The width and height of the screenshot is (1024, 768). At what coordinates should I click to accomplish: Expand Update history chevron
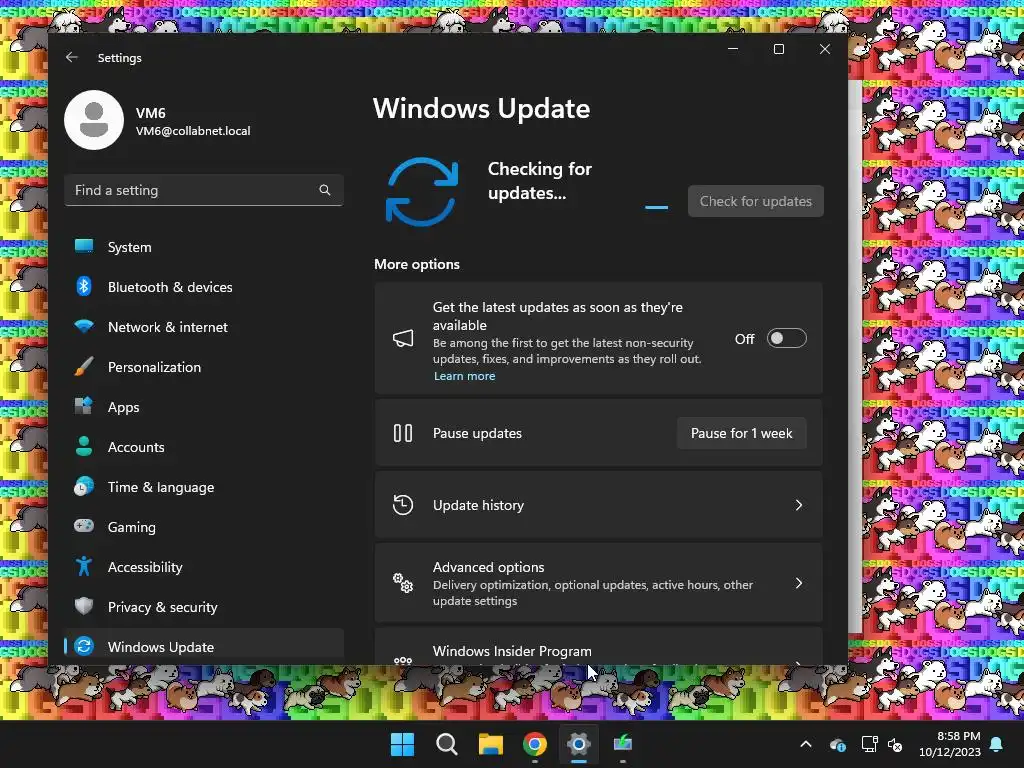(x=799, y=505)
